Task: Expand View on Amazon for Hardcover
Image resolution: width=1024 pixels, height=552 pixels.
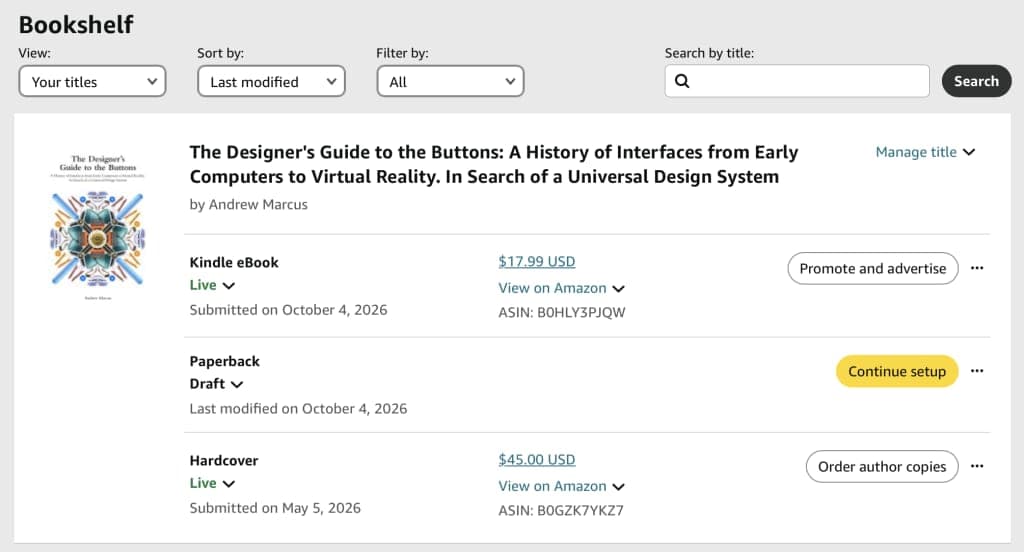Action: (562, 486)
